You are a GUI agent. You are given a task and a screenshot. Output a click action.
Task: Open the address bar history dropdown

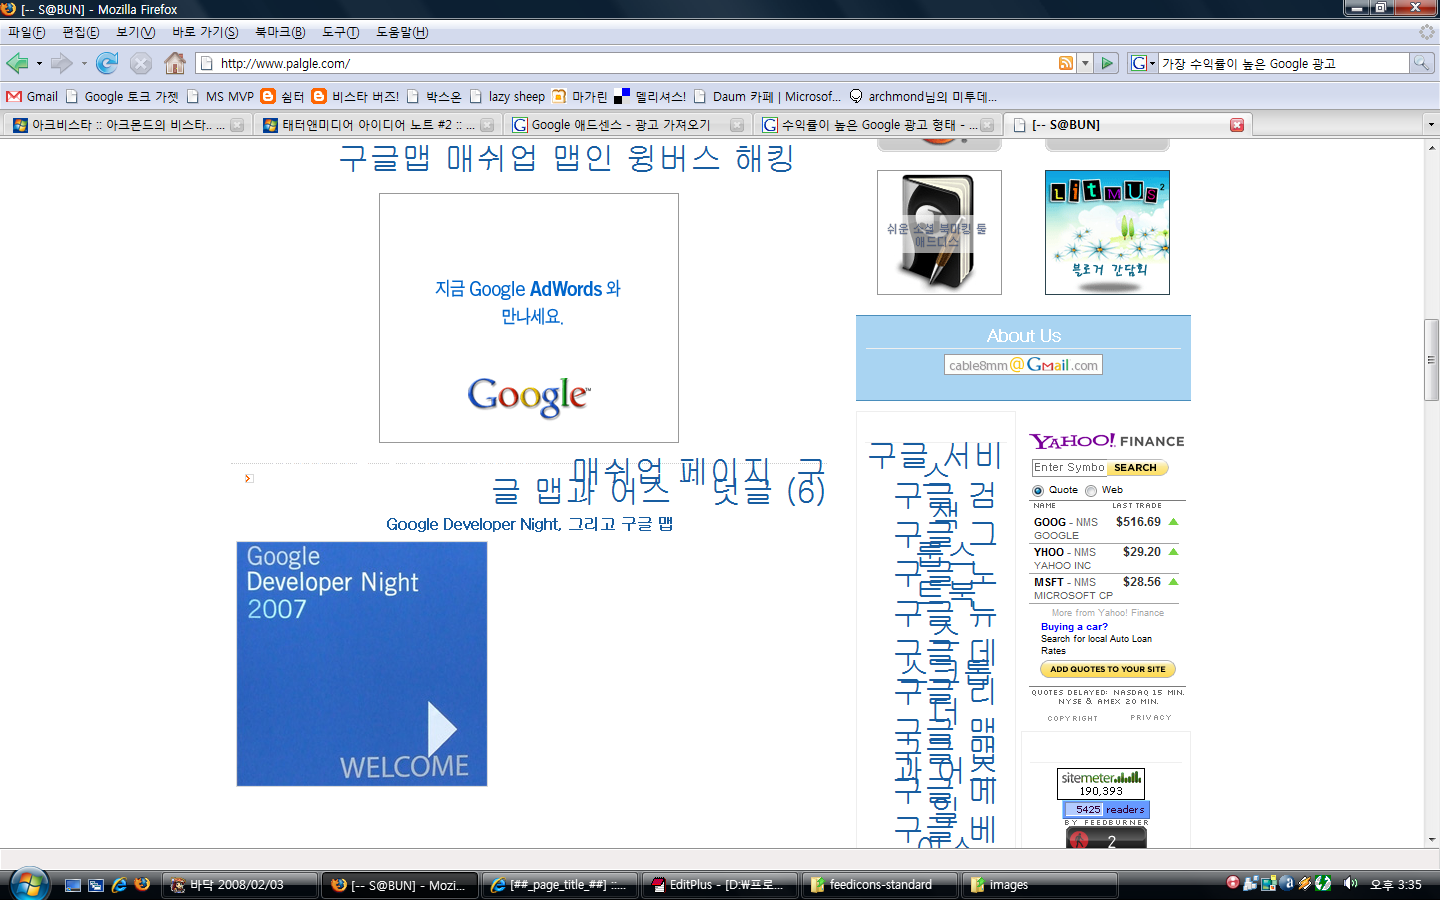point(1085,63)
